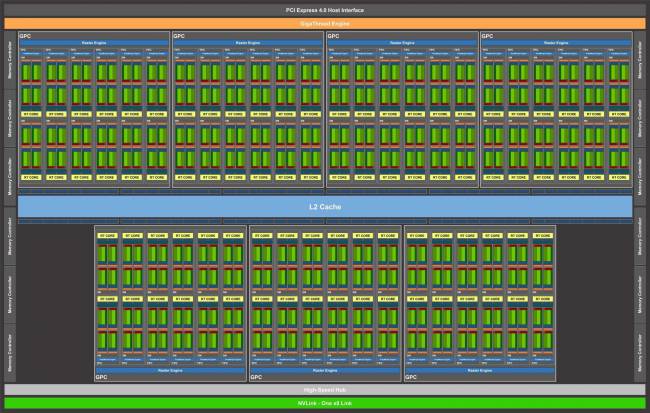Select Raster Engine bar in the third top GPC

[x=402, y=43]
